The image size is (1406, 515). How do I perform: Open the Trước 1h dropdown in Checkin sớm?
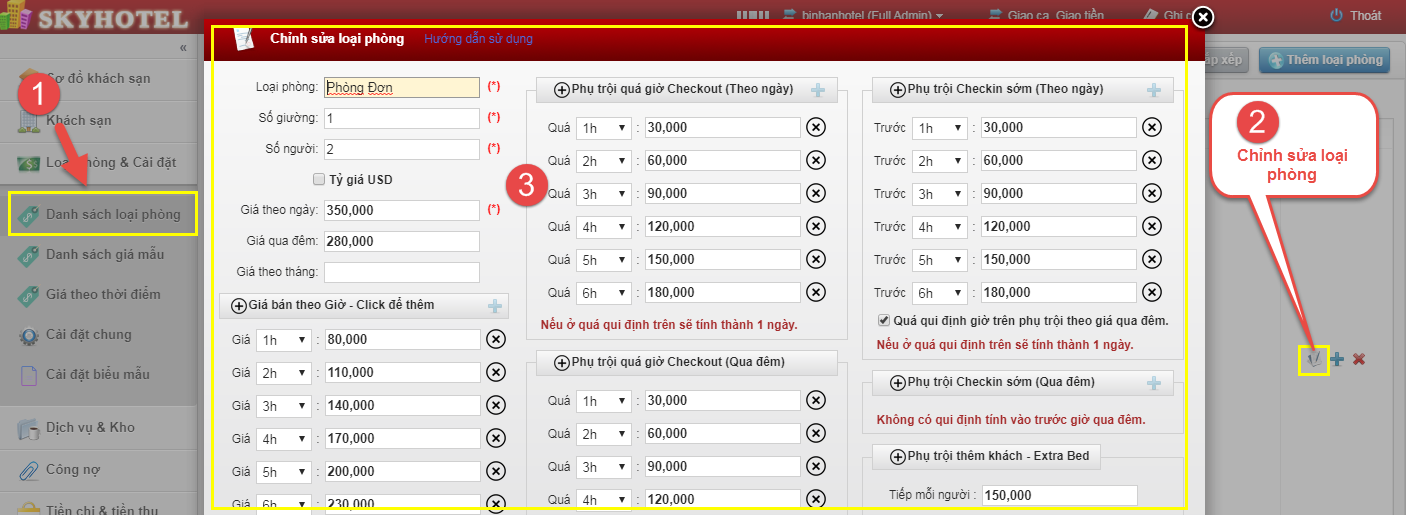click(940, 127)
